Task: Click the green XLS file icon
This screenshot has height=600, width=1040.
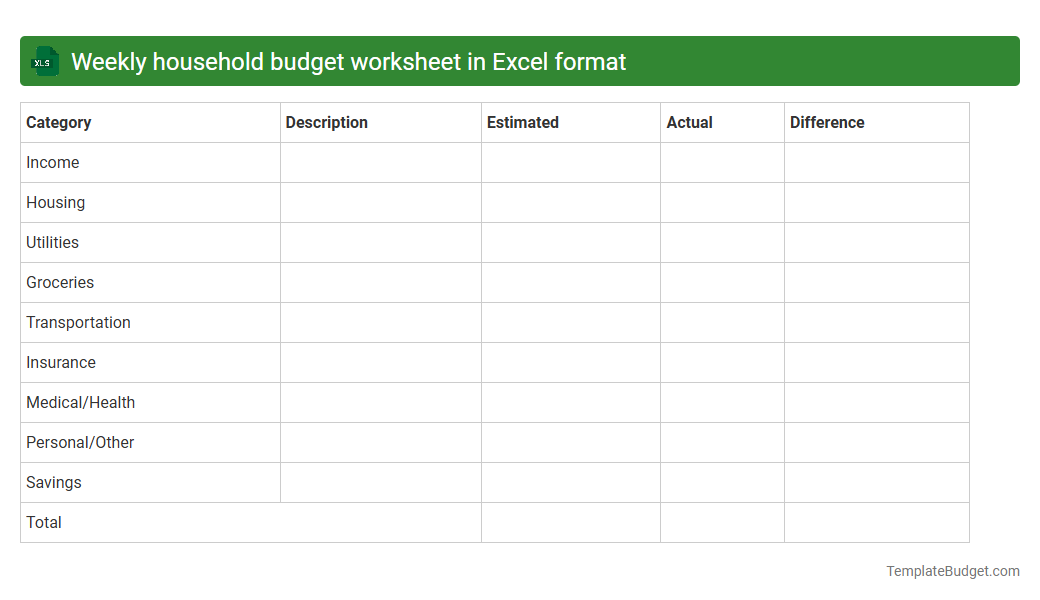Action: coord(44,61)
